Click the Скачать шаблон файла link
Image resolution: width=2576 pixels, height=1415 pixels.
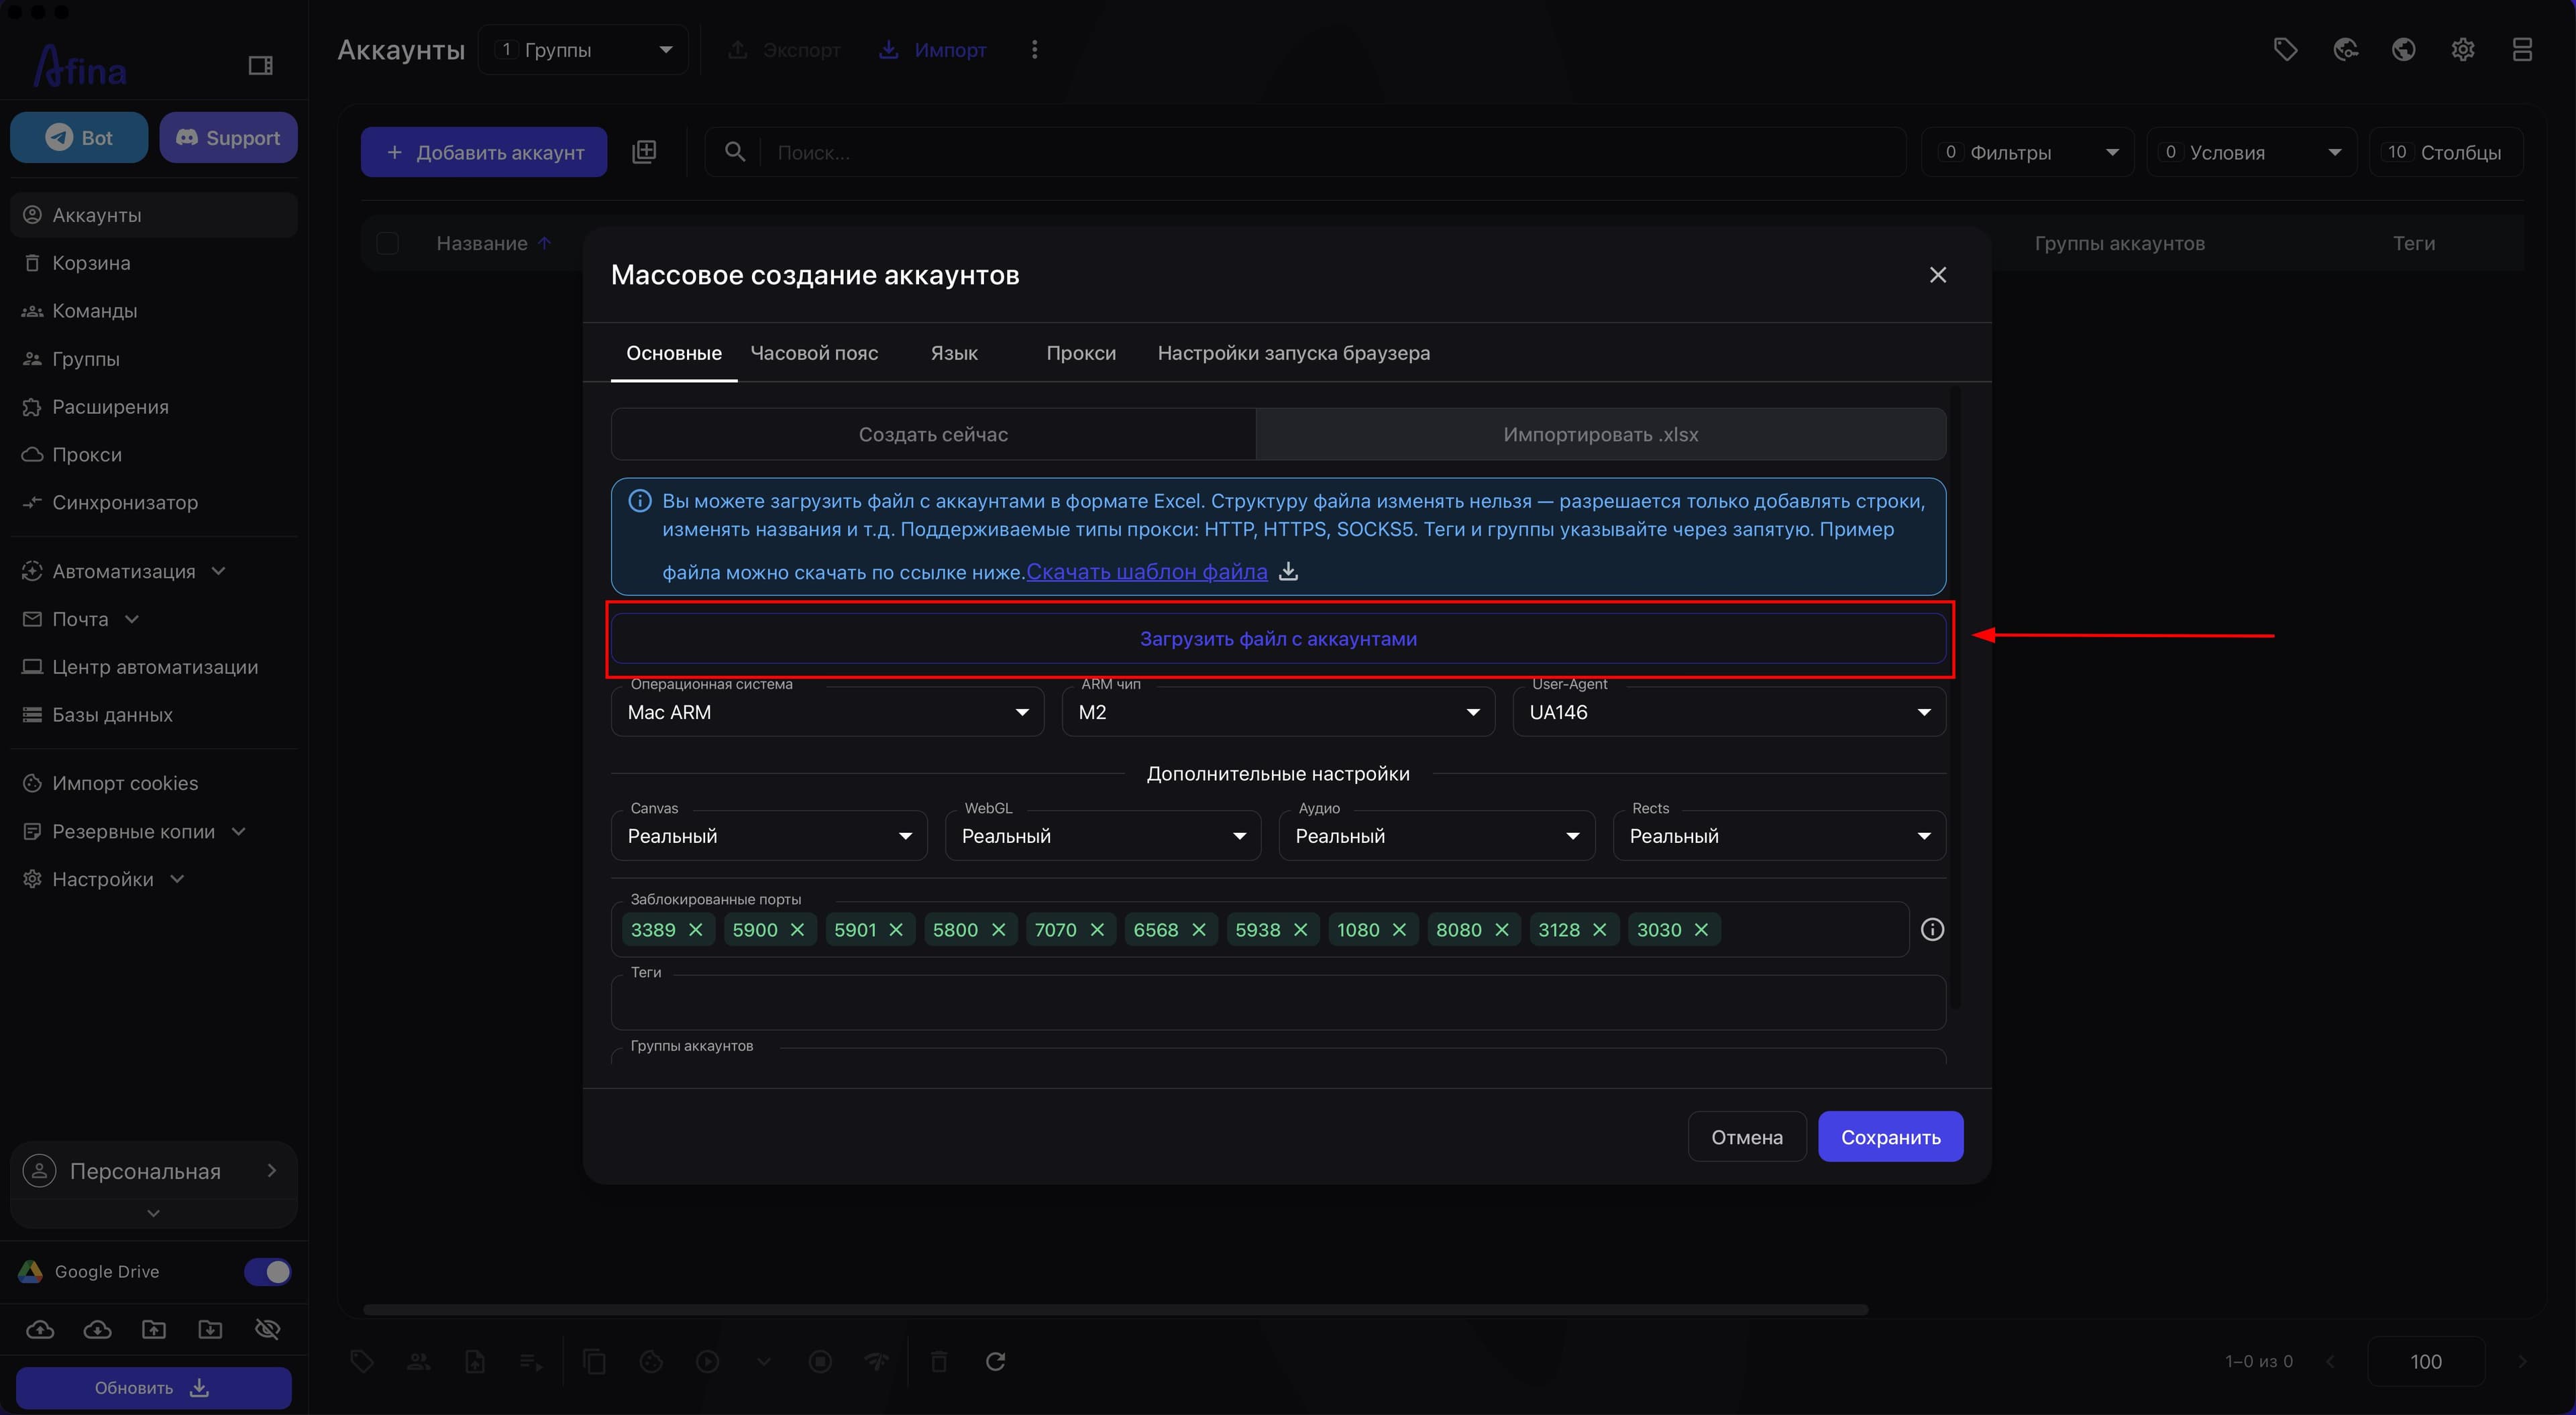(x=1147, y=571)
